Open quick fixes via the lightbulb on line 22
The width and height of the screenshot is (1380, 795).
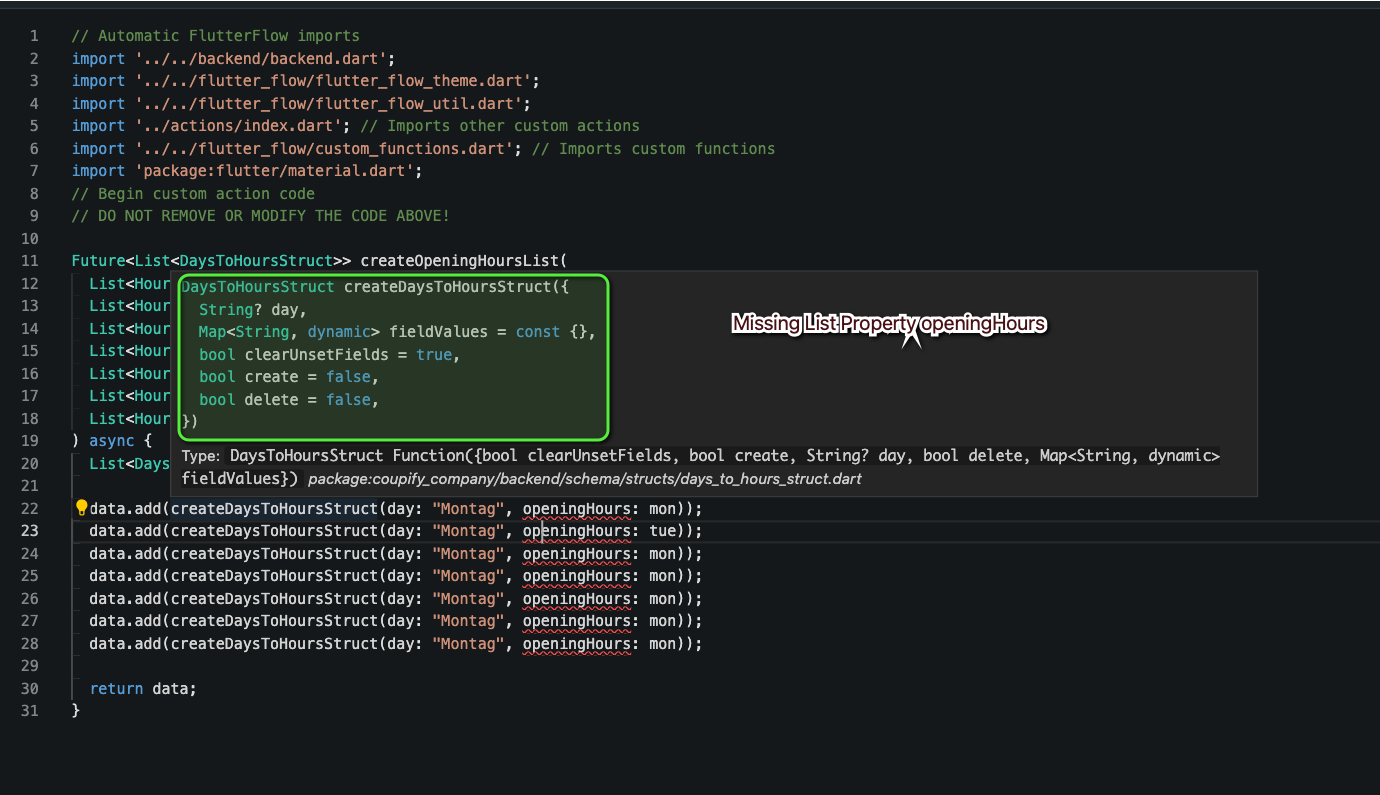click(x=81, y=507)
